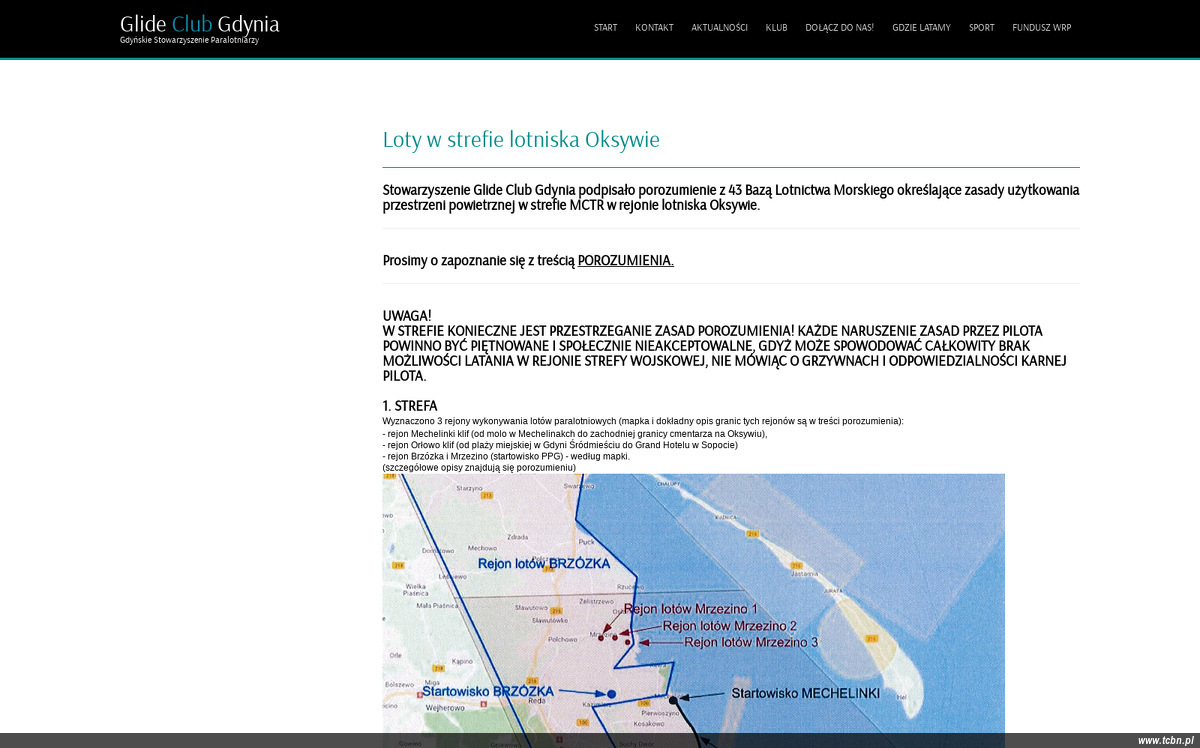Viewport: 1200px width, 748px height.
Task: Click the 'rejon Brzózka i Mrzezino' list line
Action: pos(506,456)
